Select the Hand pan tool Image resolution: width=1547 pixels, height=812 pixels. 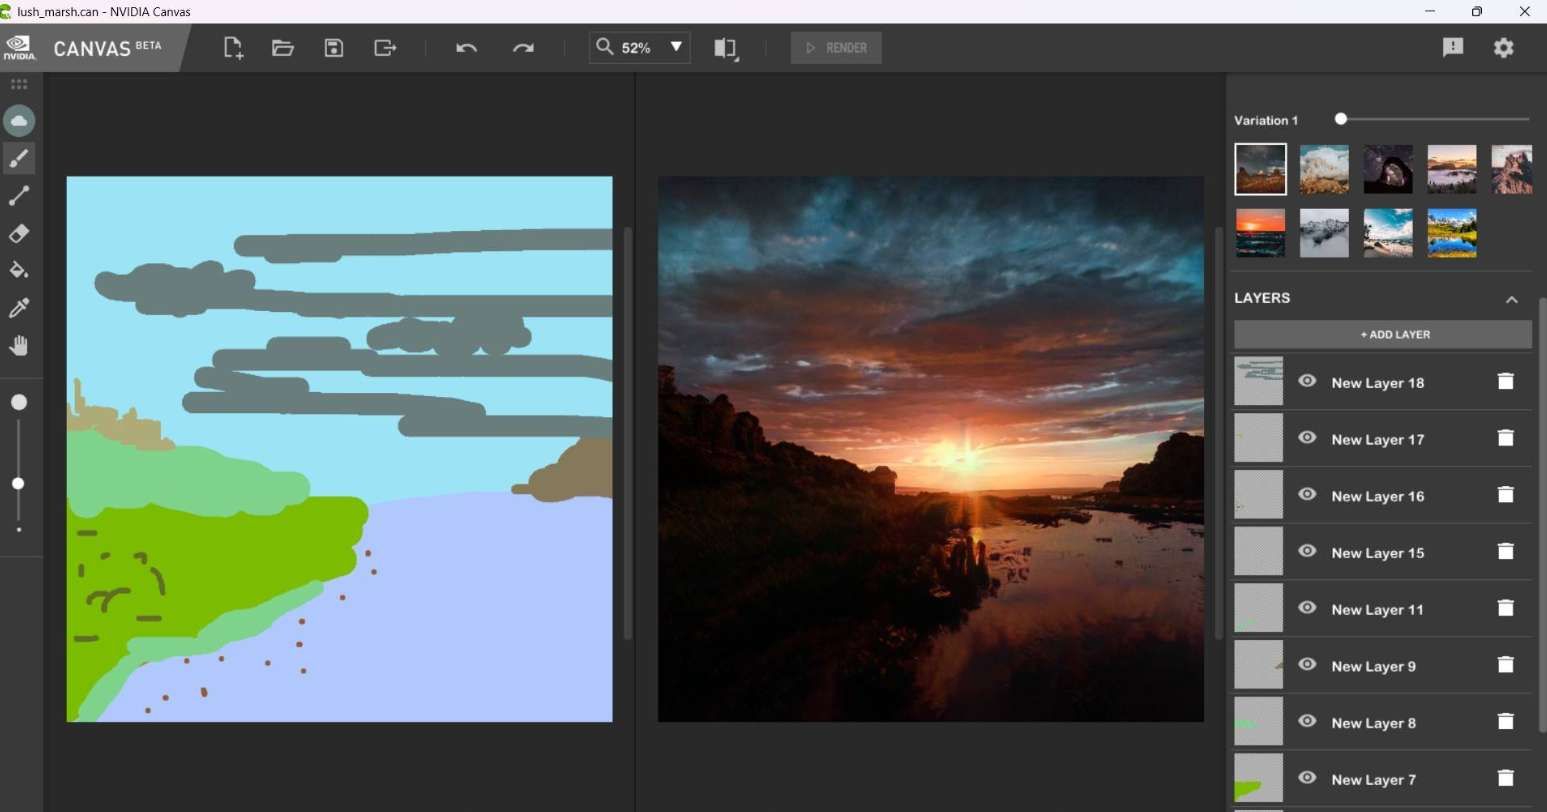point(18,344)
